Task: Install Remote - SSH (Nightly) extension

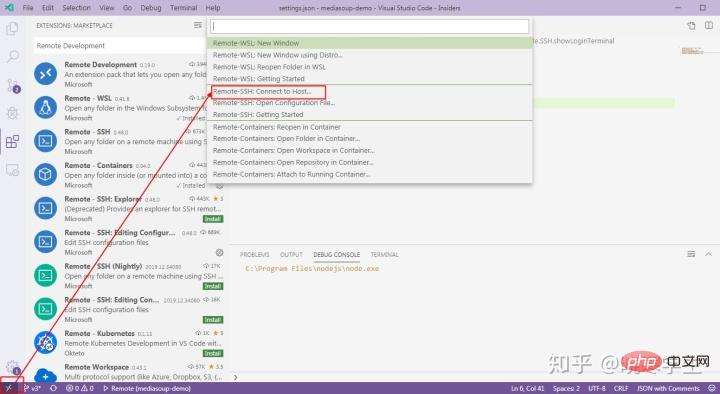Action: tap(213, 286)
